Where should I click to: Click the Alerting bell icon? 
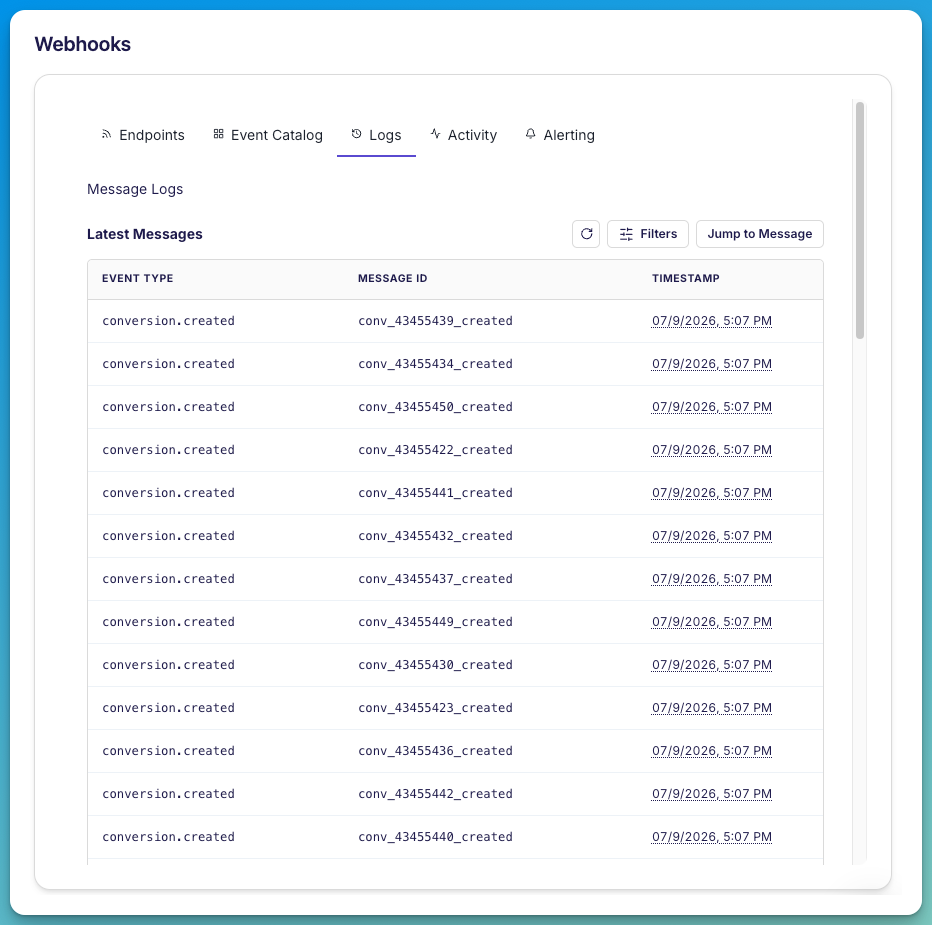point(530,134)
